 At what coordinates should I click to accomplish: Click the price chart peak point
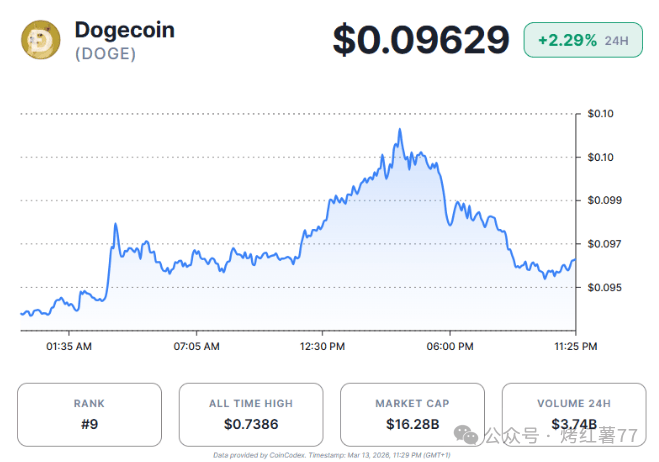click(399, 129)
